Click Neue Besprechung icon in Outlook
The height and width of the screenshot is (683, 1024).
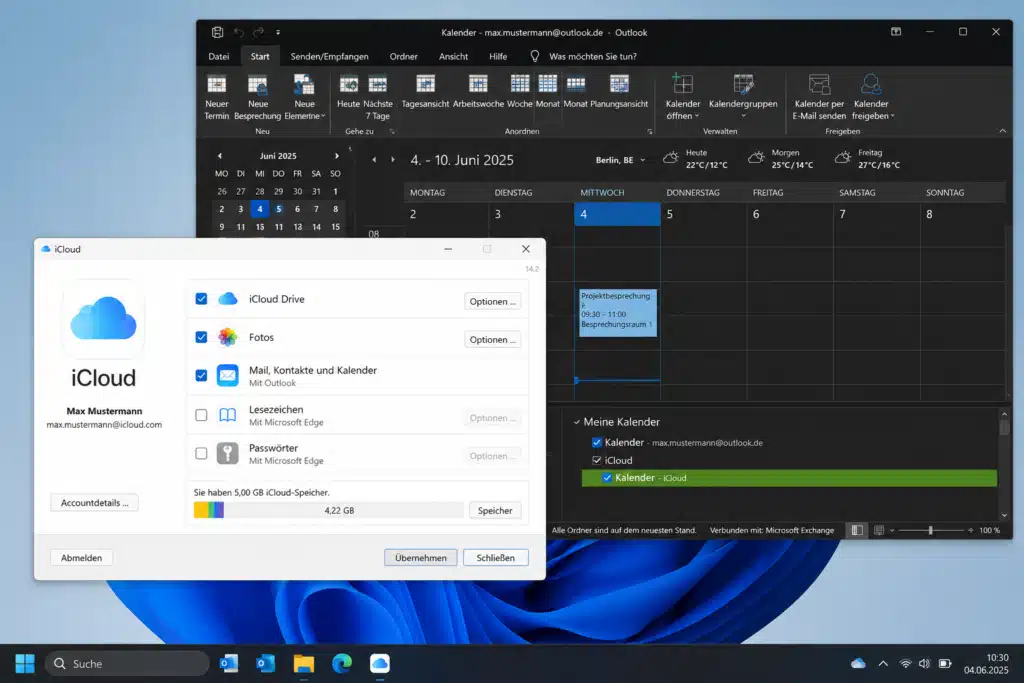pos(257,86)
